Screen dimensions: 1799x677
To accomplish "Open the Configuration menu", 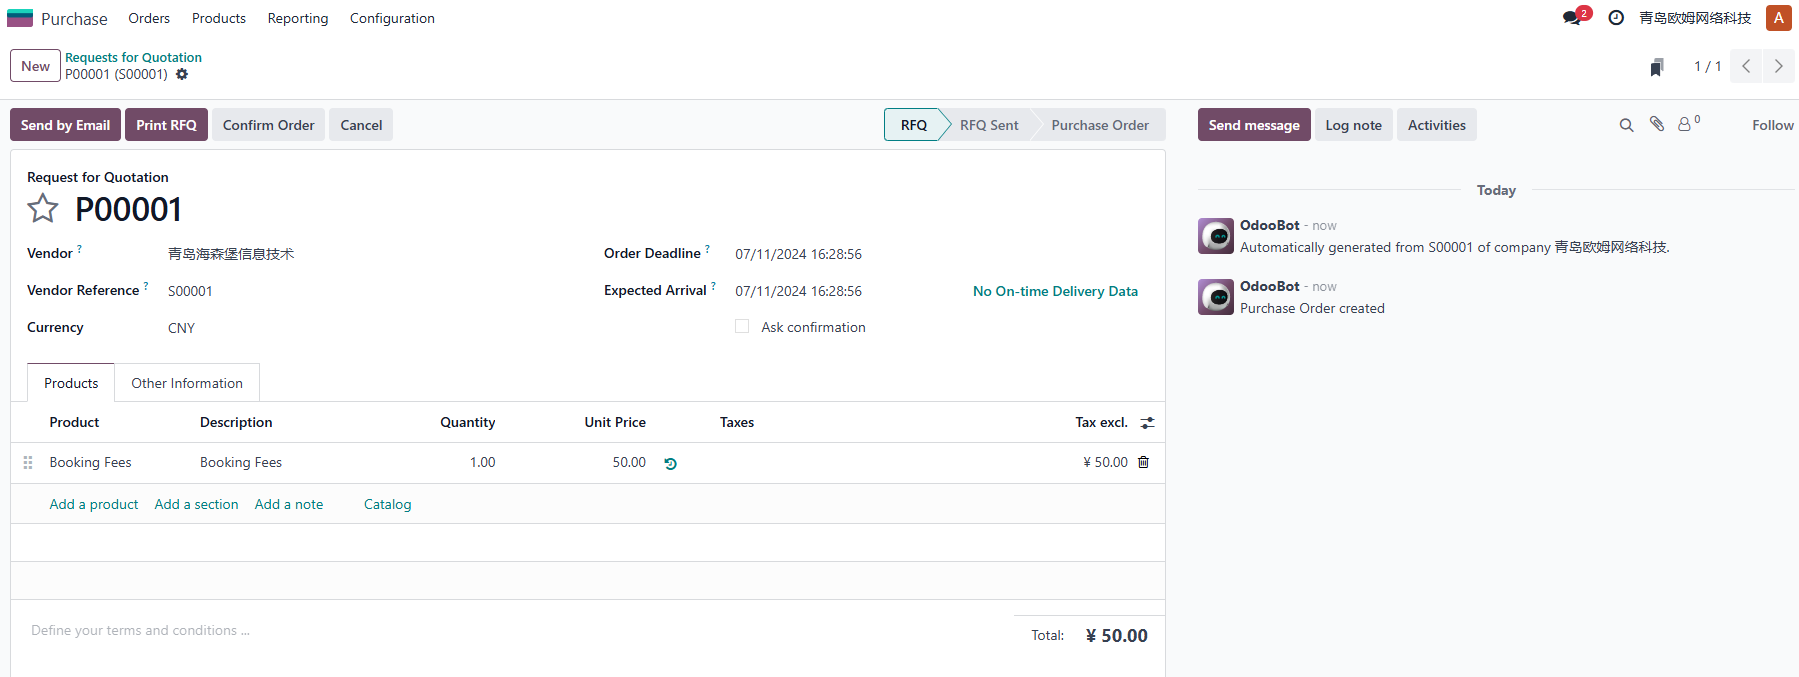I will (x=392, y=18).
